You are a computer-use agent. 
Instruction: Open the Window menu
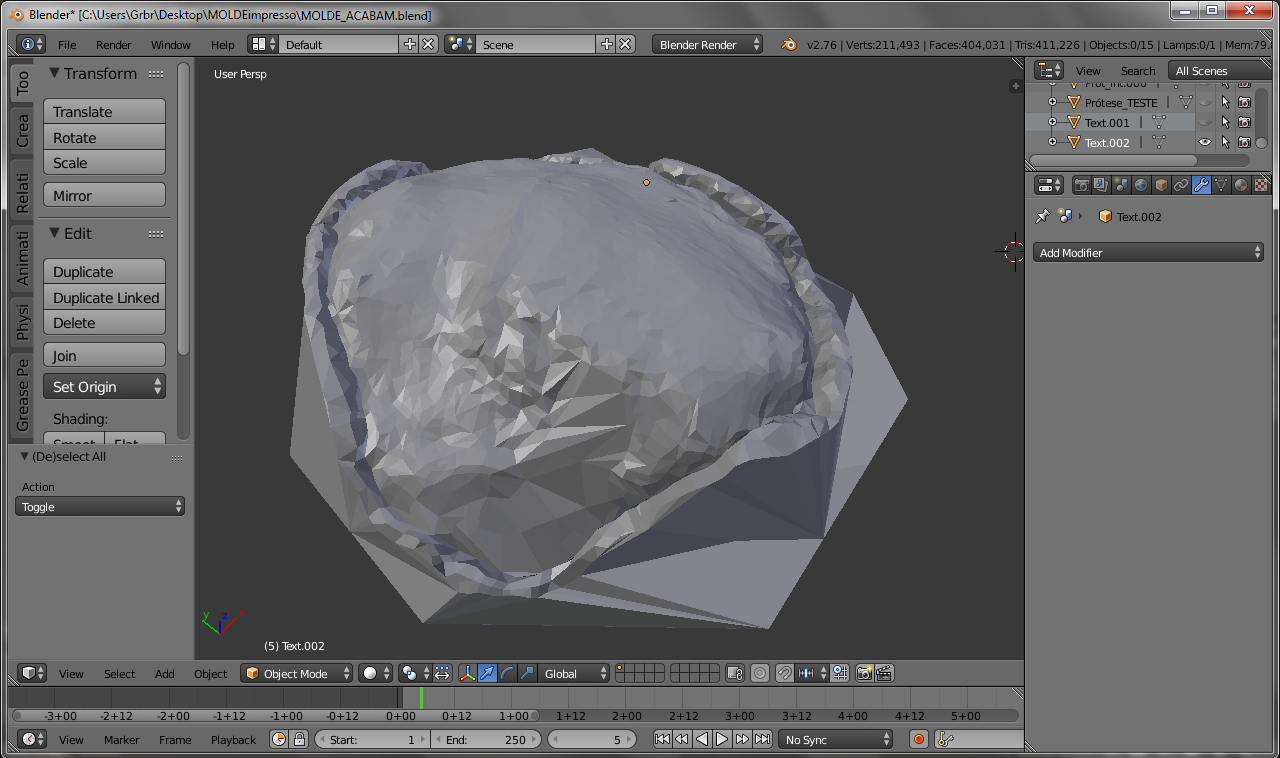(171, 45)
